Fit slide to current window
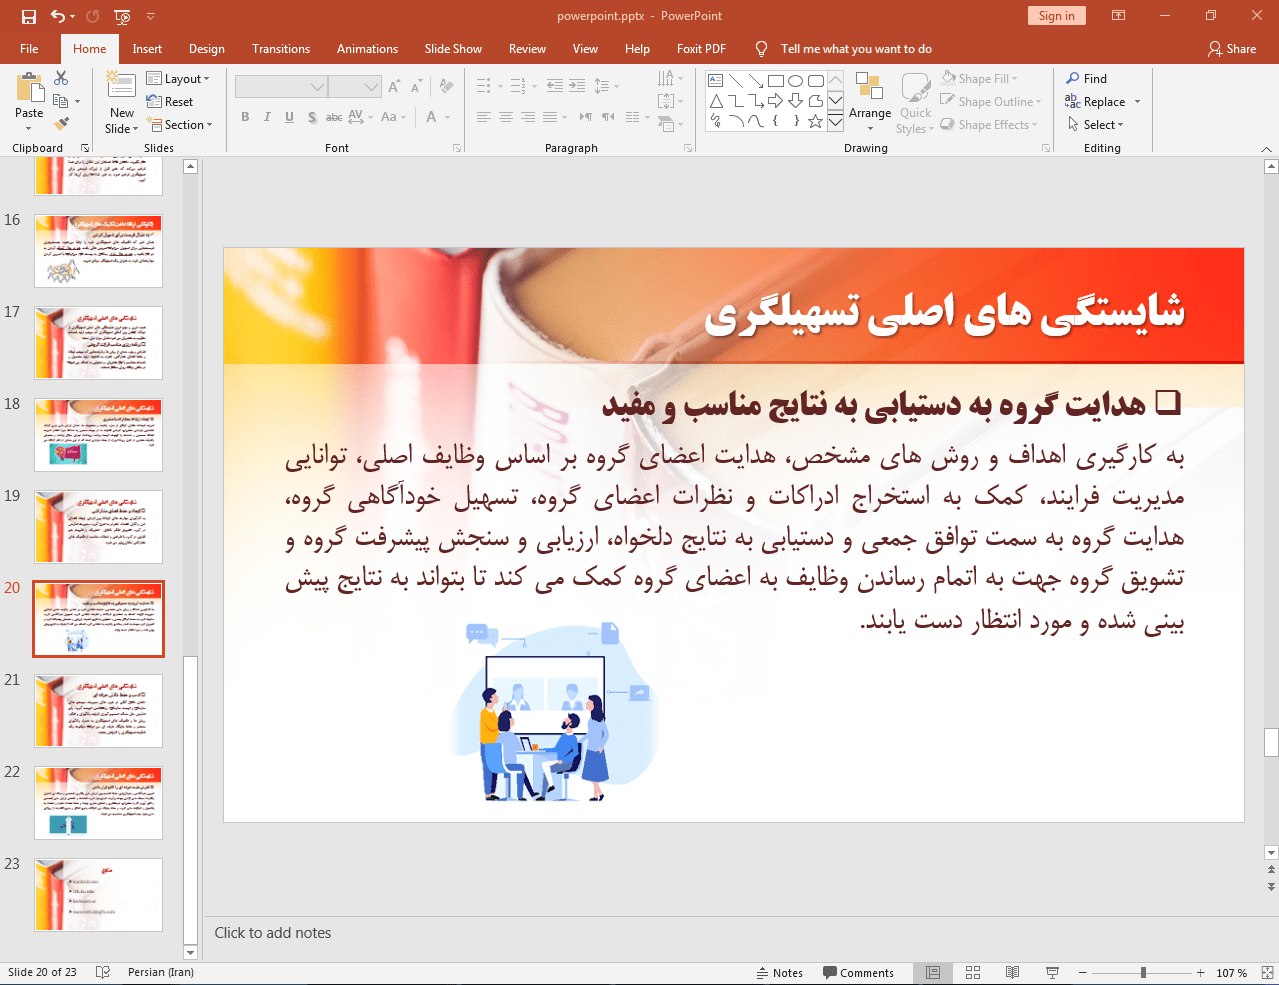1279x985 pixels. [x=1267, y=973]
